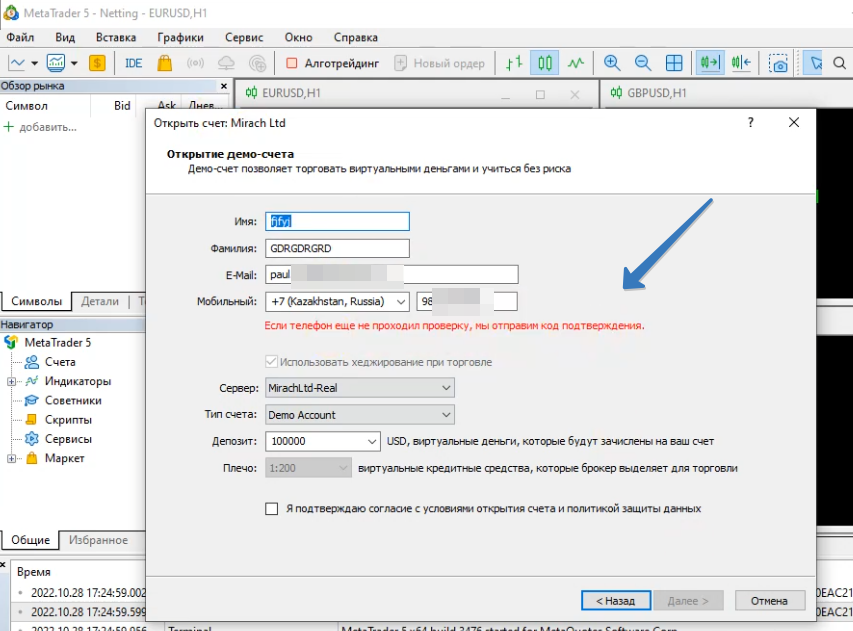853x631 pixels.
Task: Select Сервисы in the Navigator
Action: click(x=68, y=439)
